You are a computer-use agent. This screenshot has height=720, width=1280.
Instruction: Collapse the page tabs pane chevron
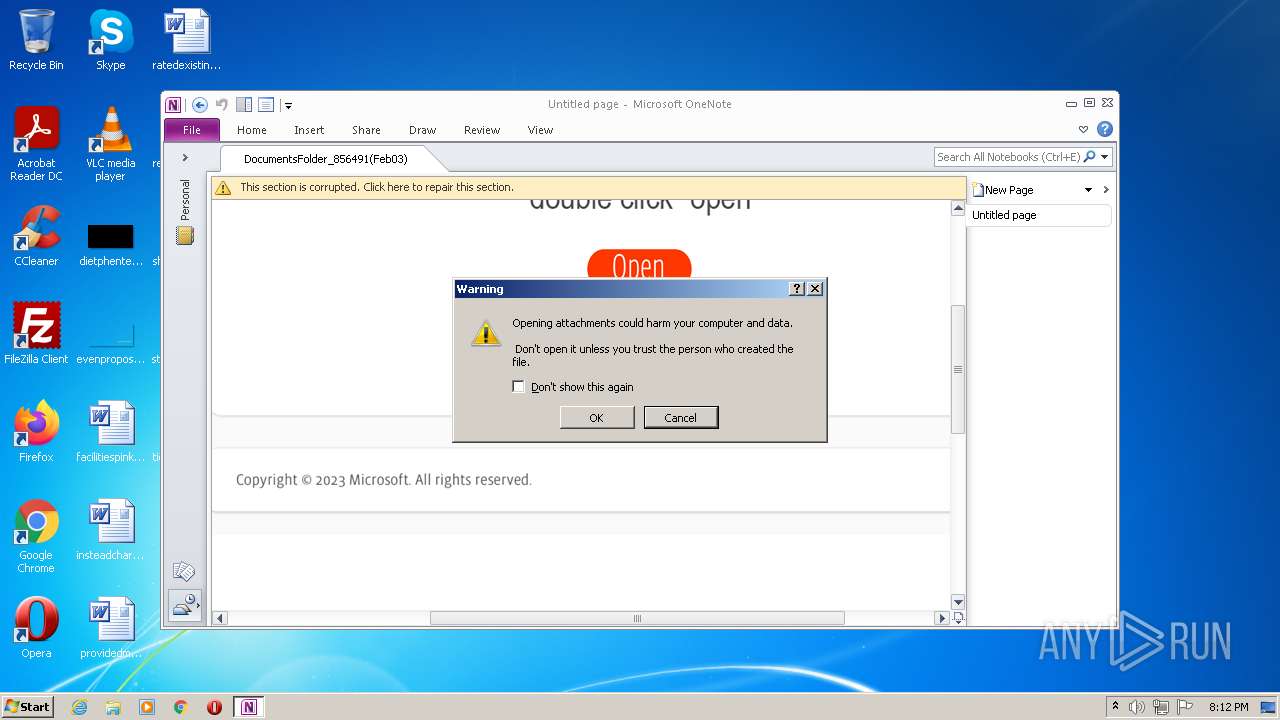click(1106, 190)
